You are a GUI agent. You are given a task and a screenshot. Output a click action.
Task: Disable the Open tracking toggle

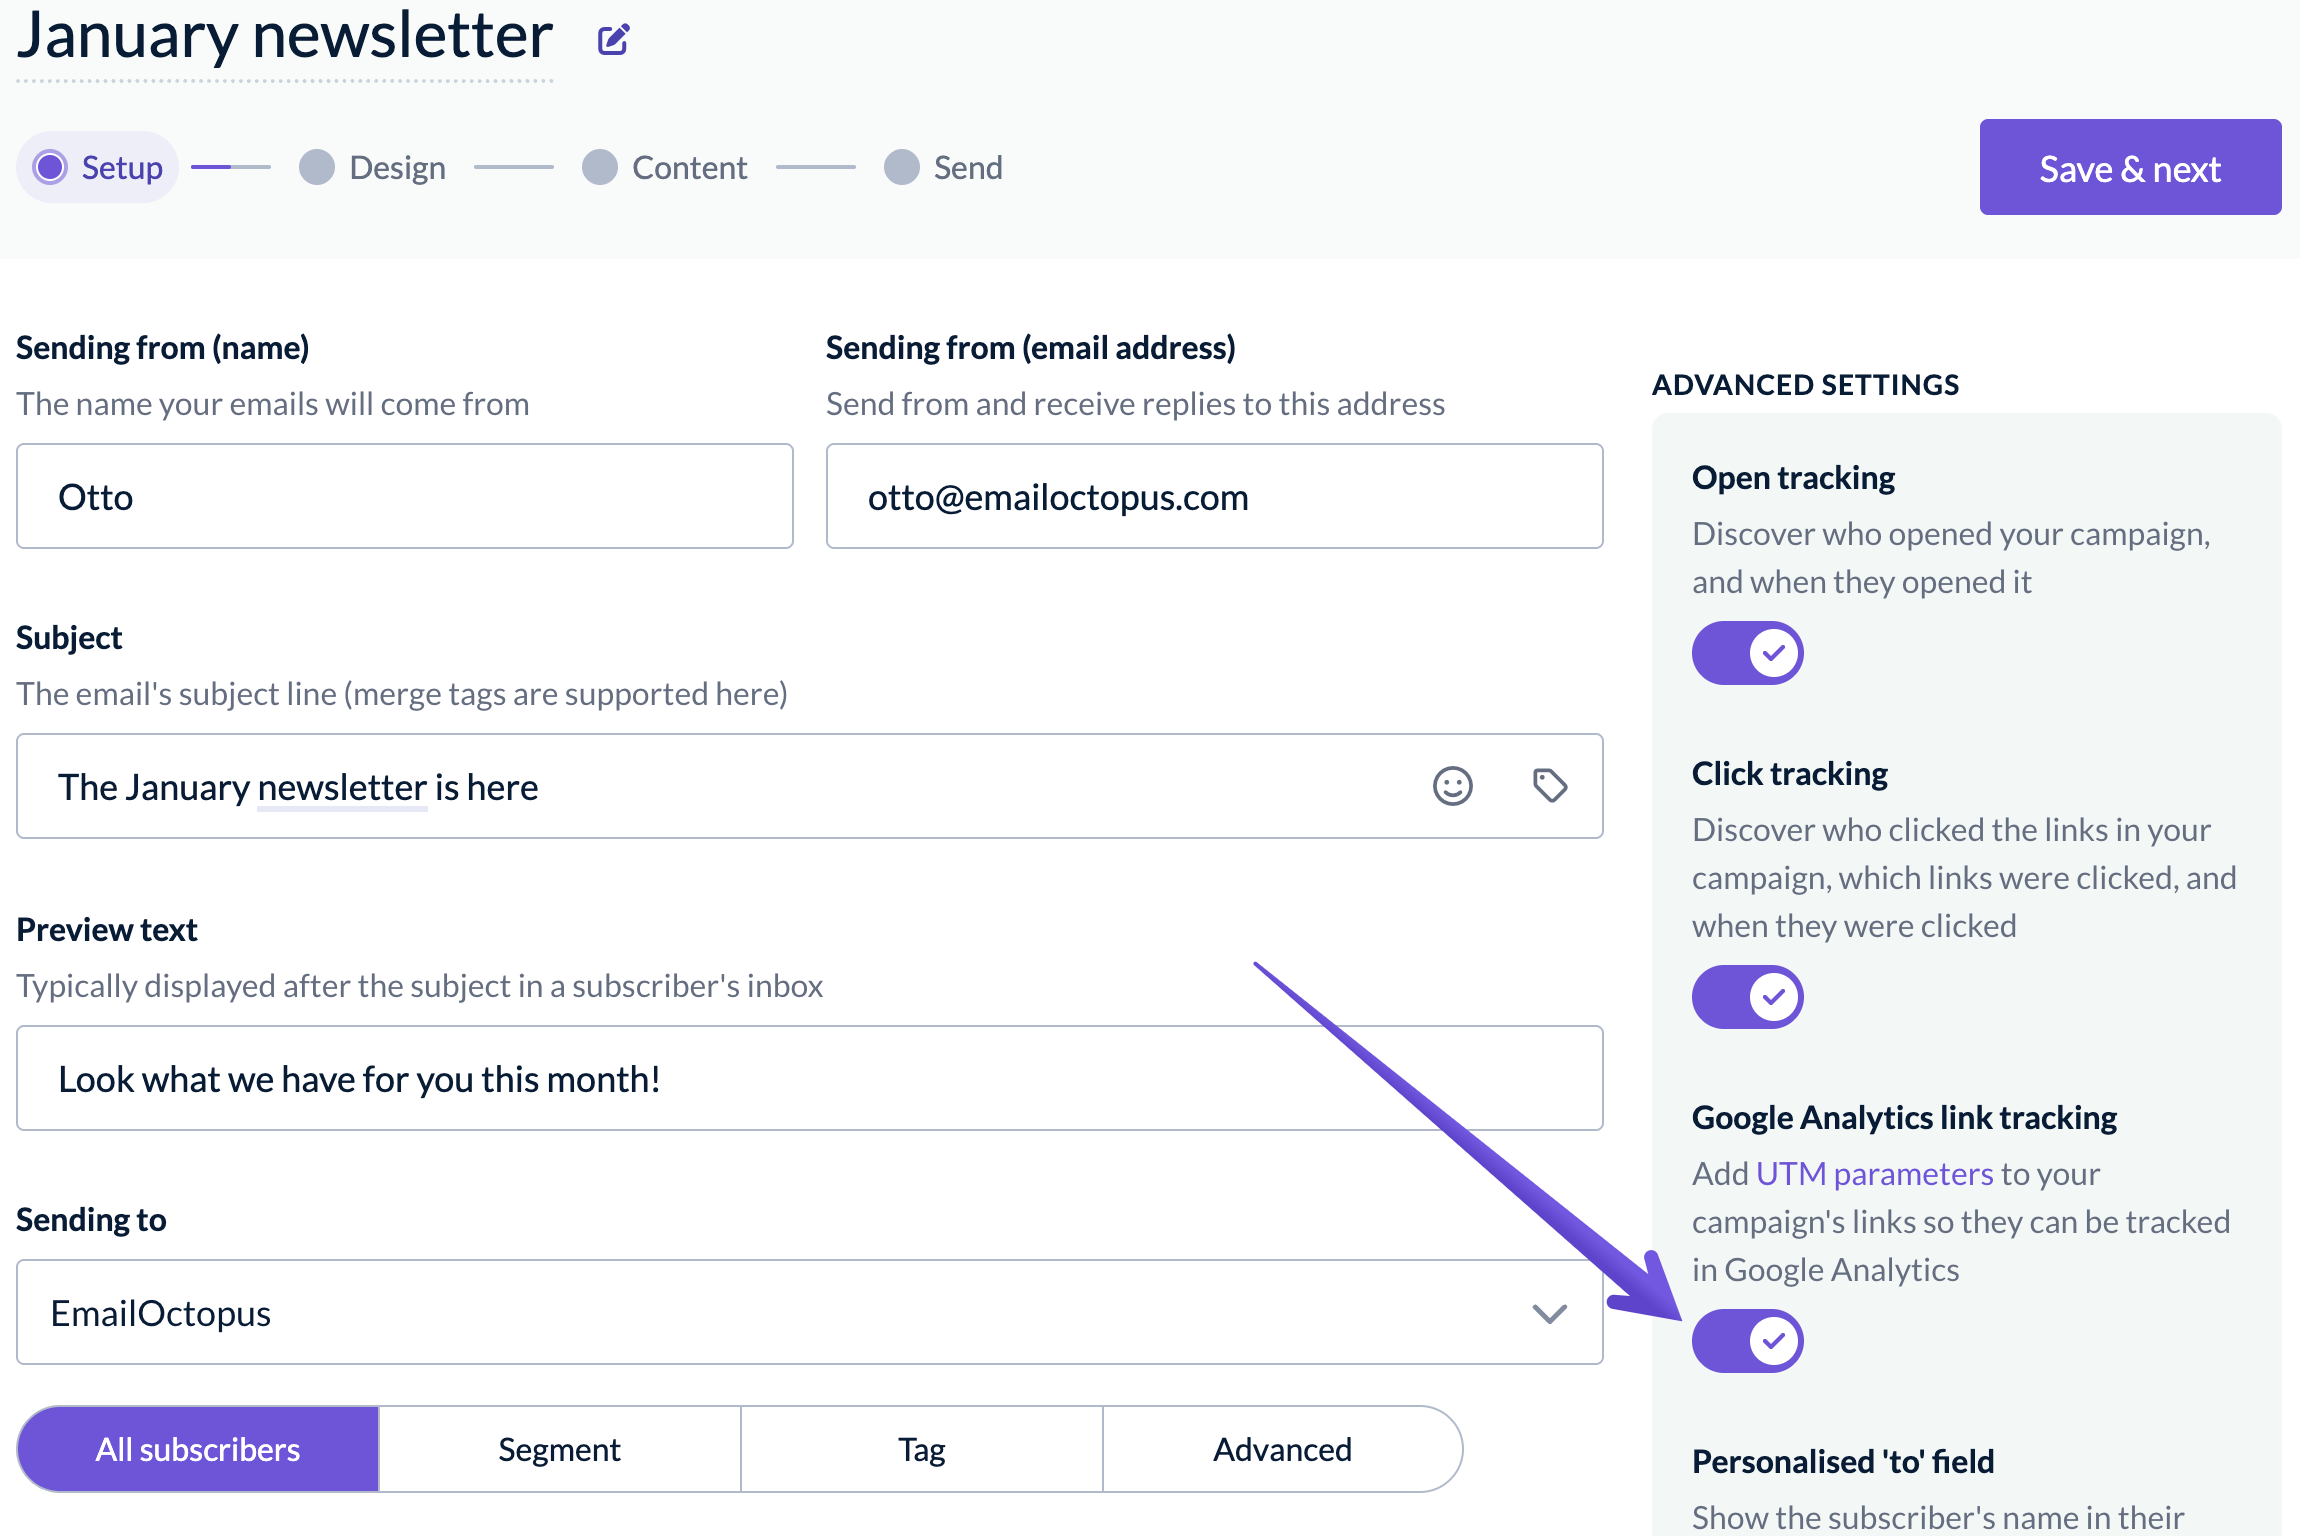pyautogui.click(x=1747, y=653)
